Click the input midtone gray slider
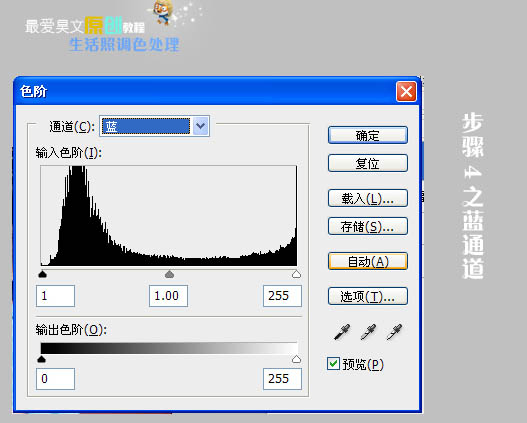The width and height of the screenshot is (527, 423). point(169,274)
